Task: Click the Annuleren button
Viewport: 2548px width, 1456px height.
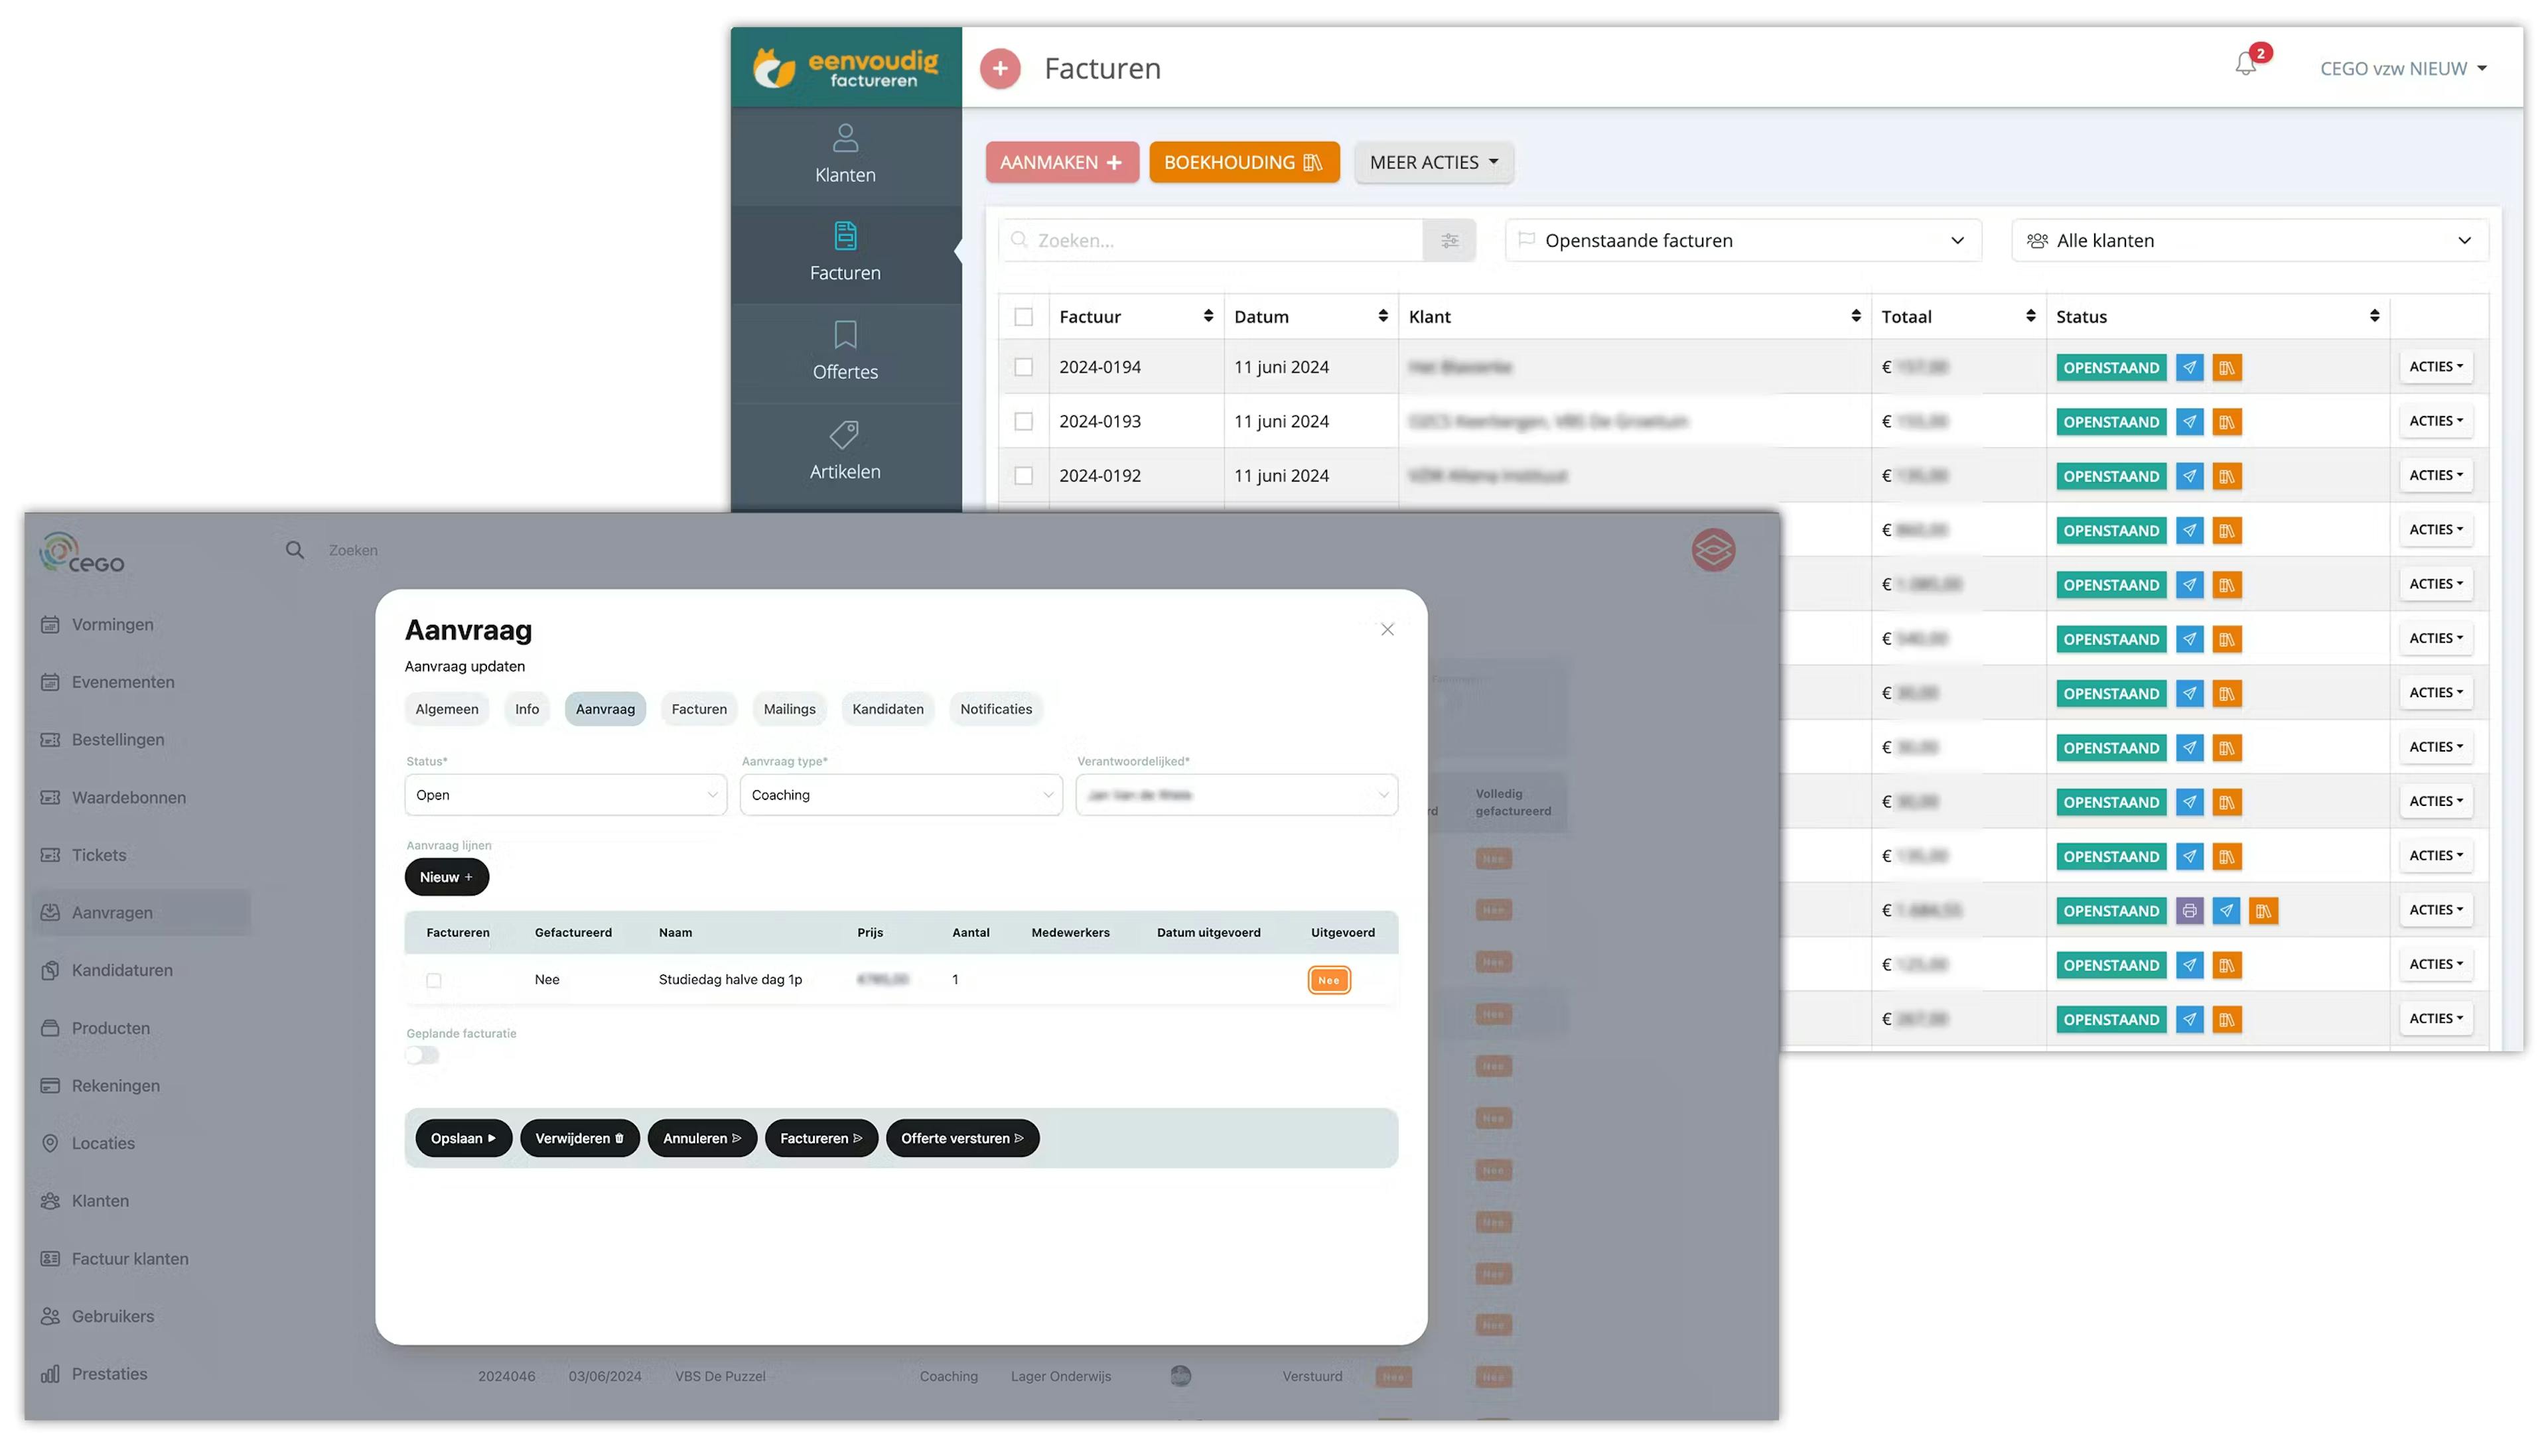Action: coord(702,1138)
